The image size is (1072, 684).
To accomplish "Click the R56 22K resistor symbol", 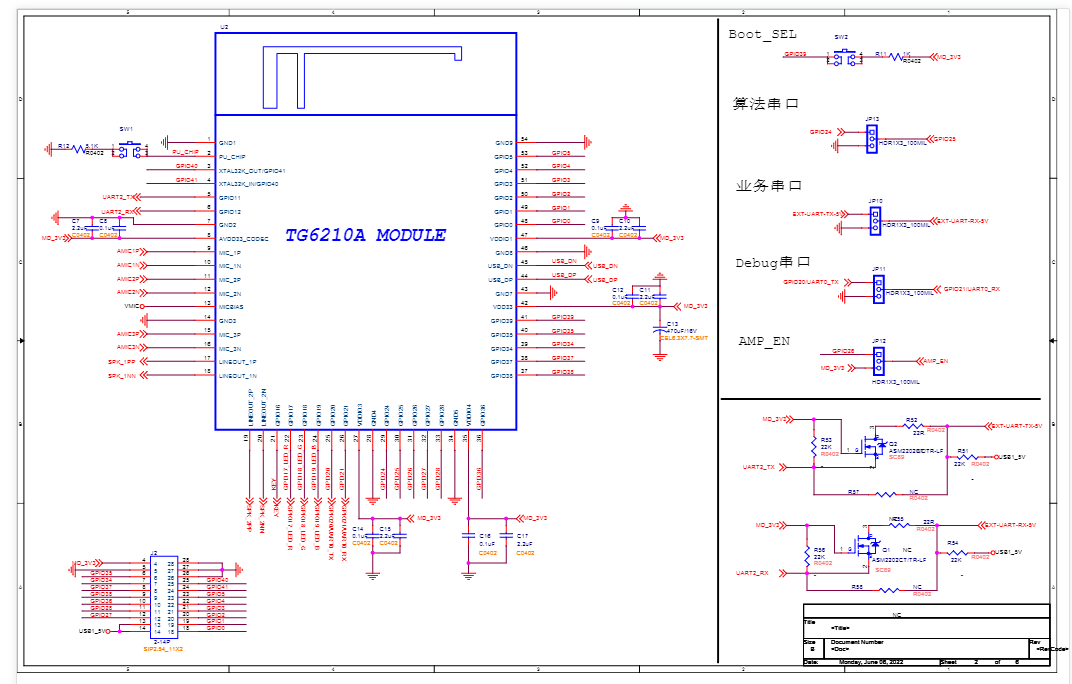I will point(807,554).
